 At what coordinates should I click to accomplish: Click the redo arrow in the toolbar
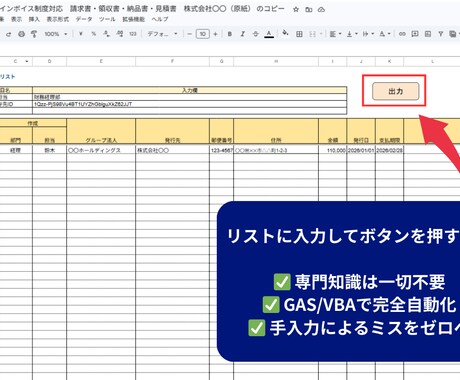pyautogui.click(x=8, y=34)
